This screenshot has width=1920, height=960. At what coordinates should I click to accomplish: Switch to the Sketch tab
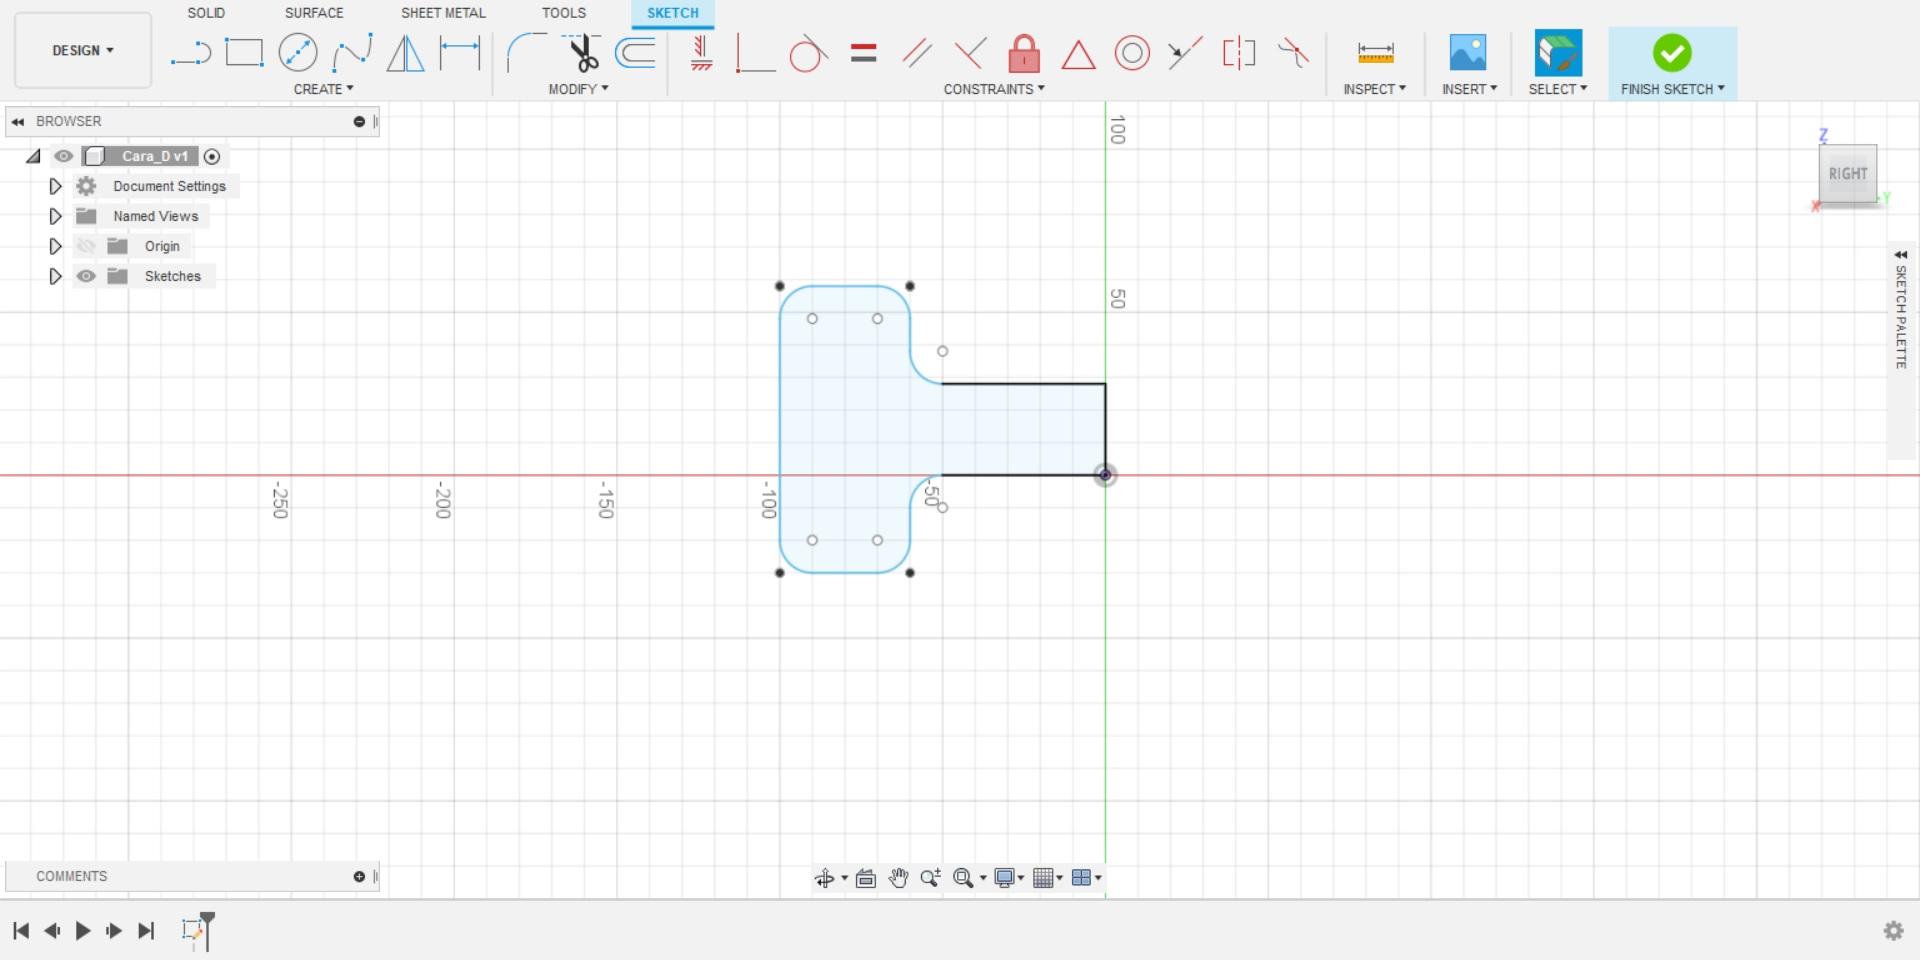coord(673,13)
